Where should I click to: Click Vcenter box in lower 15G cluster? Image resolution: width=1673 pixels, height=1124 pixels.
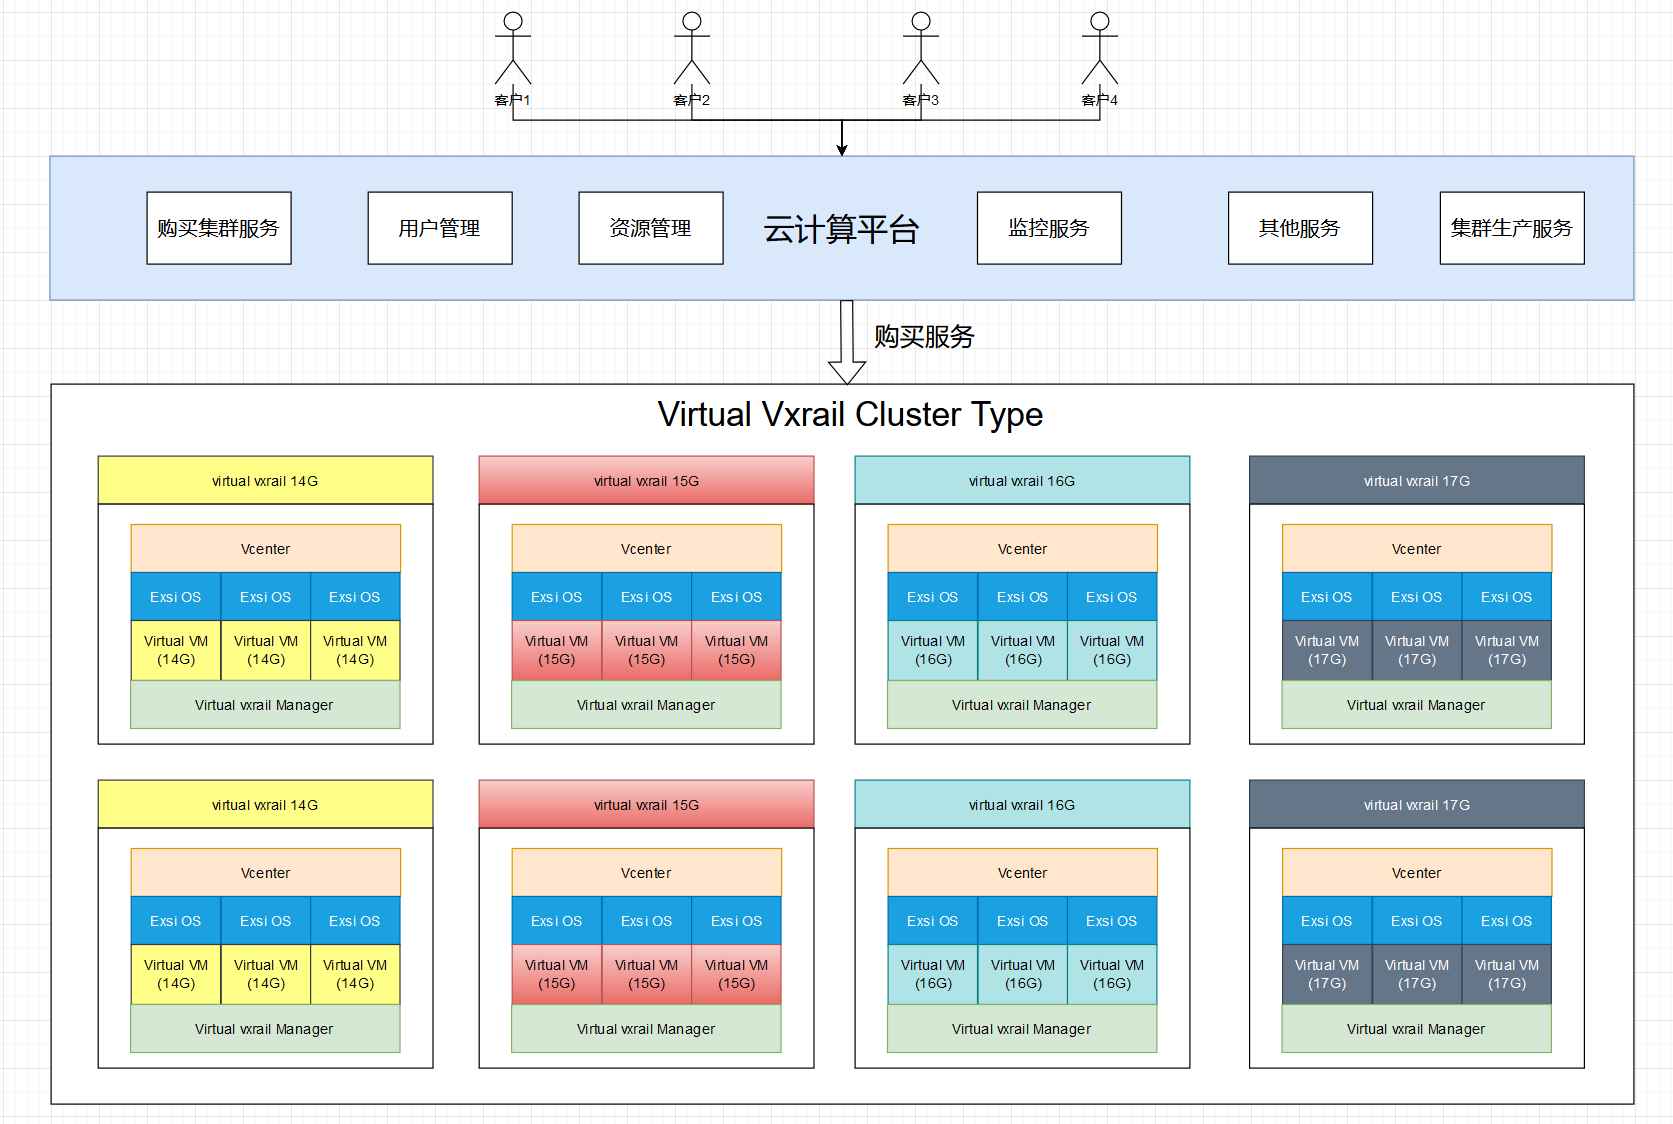tap(646, 872)
